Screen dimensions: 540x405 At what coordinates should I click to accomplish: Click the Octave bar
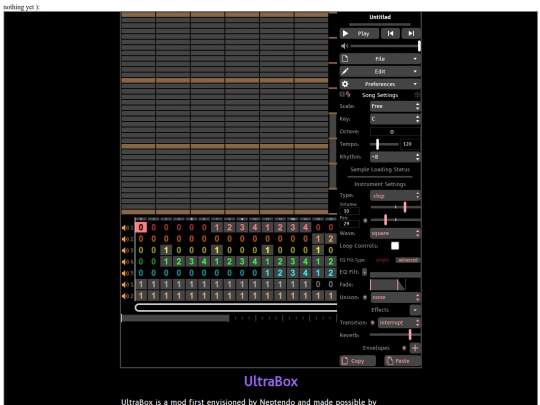tap(395, 132)
